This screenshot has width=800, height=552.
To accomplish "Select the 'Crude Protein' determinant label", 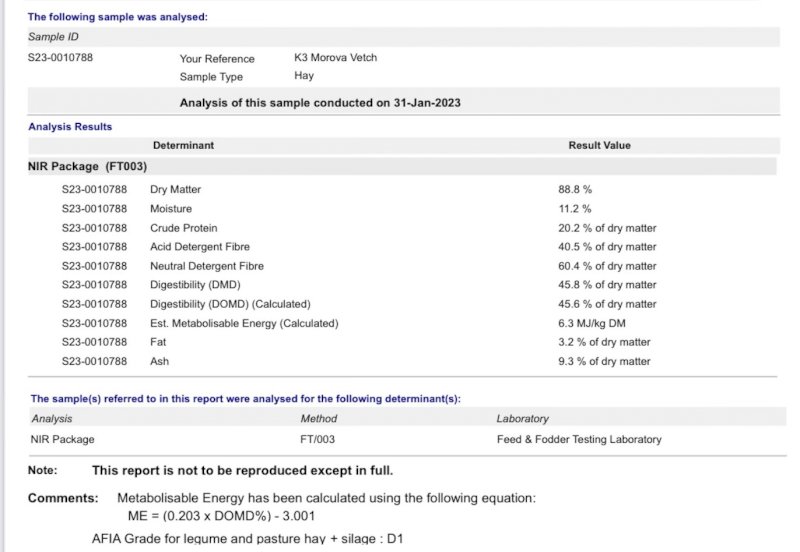I will tap(183, 228).
